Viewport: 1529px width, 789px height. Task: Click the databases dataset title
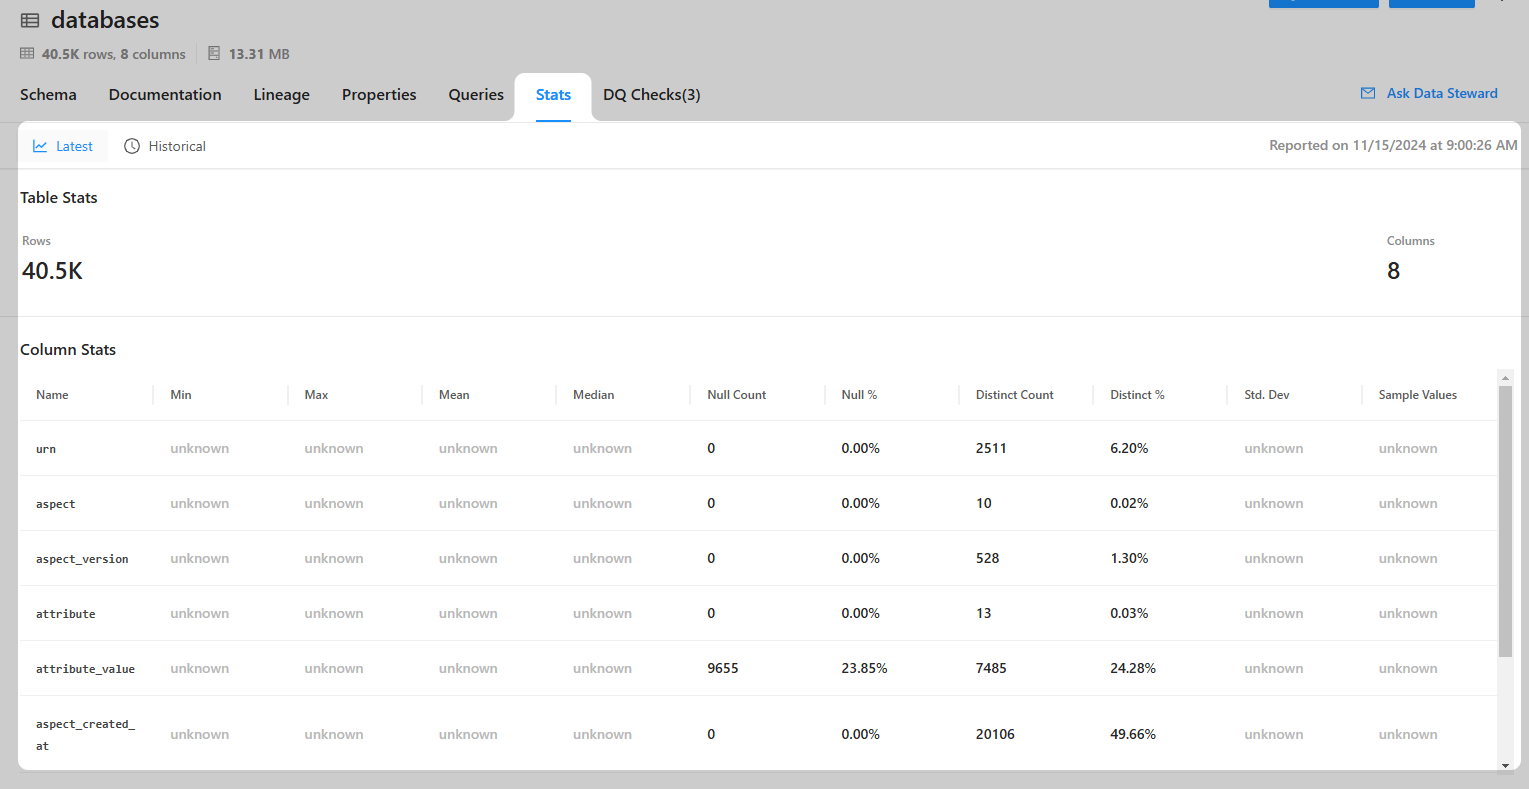[x=105, y=20]
